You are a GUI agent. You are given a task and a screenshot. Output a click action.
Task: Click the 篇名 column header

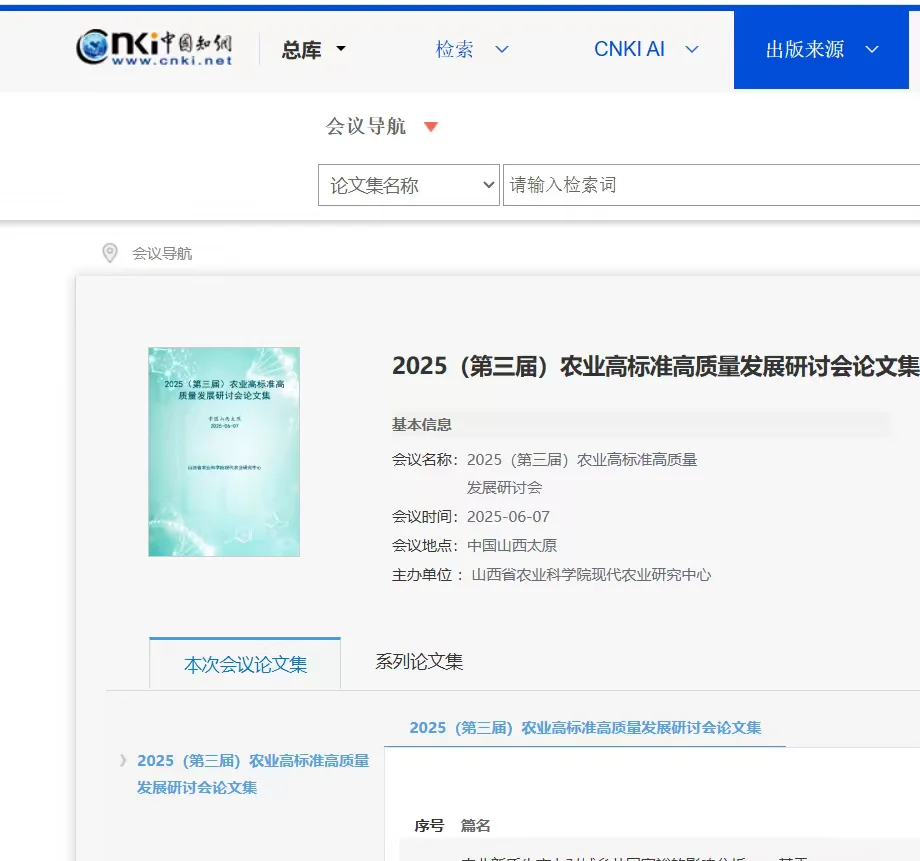pos(477,824)
